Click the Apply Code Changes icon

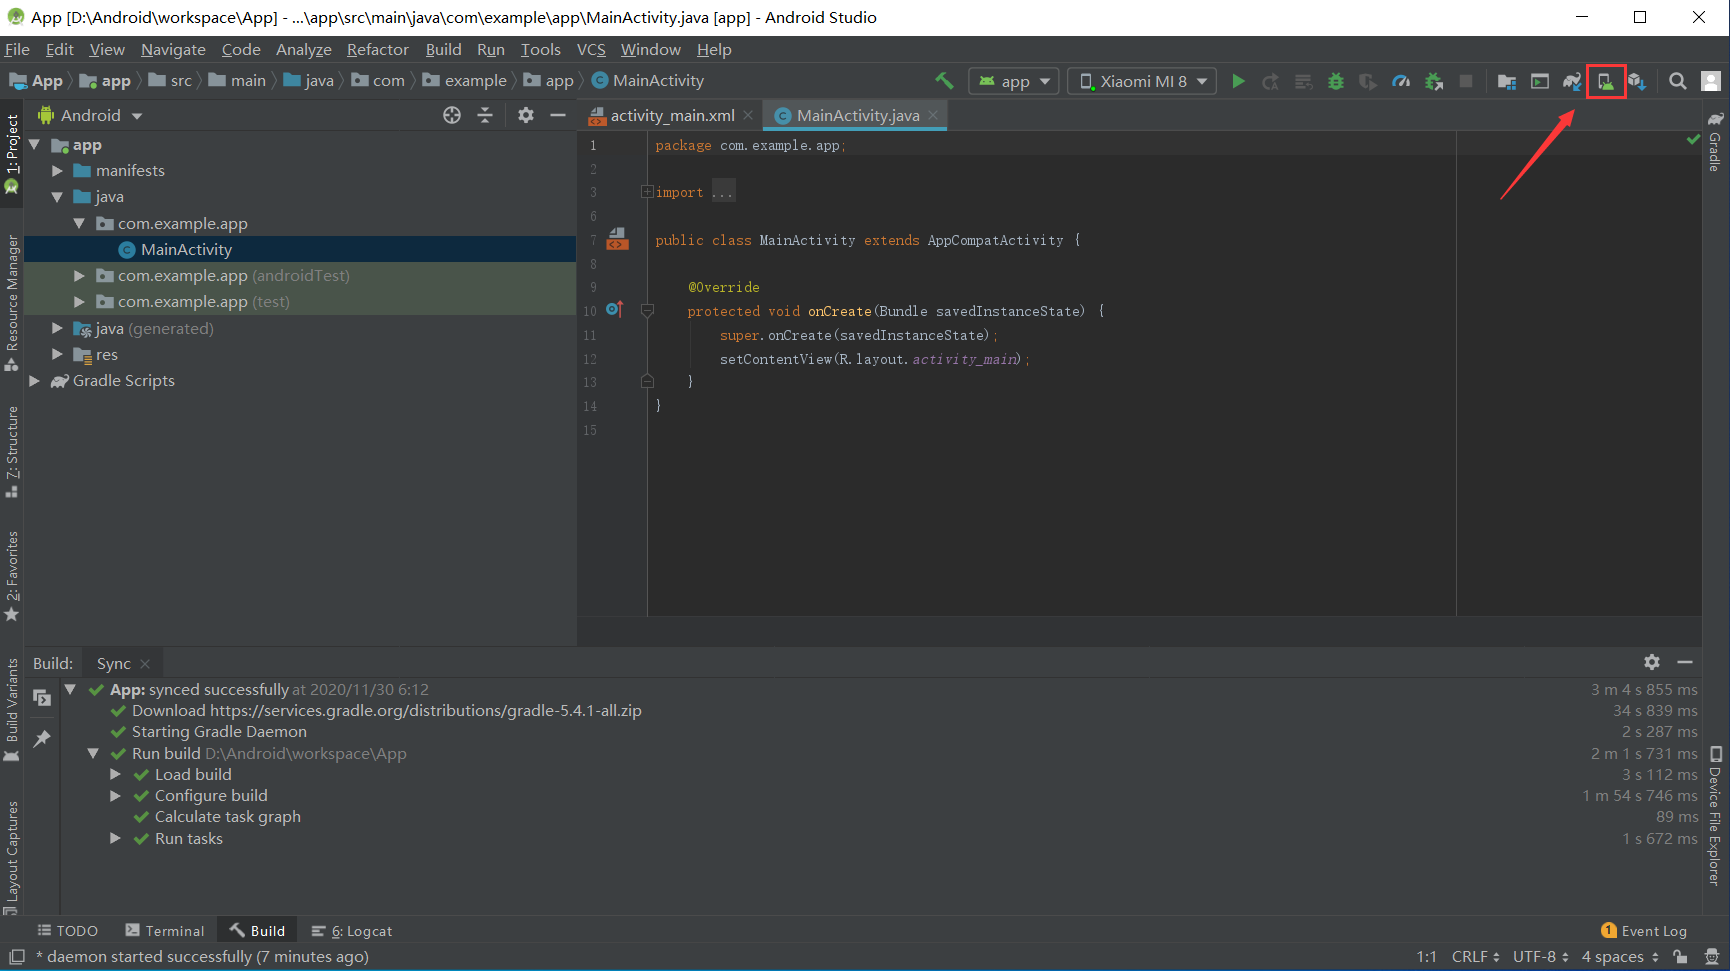coord(1303,81)
